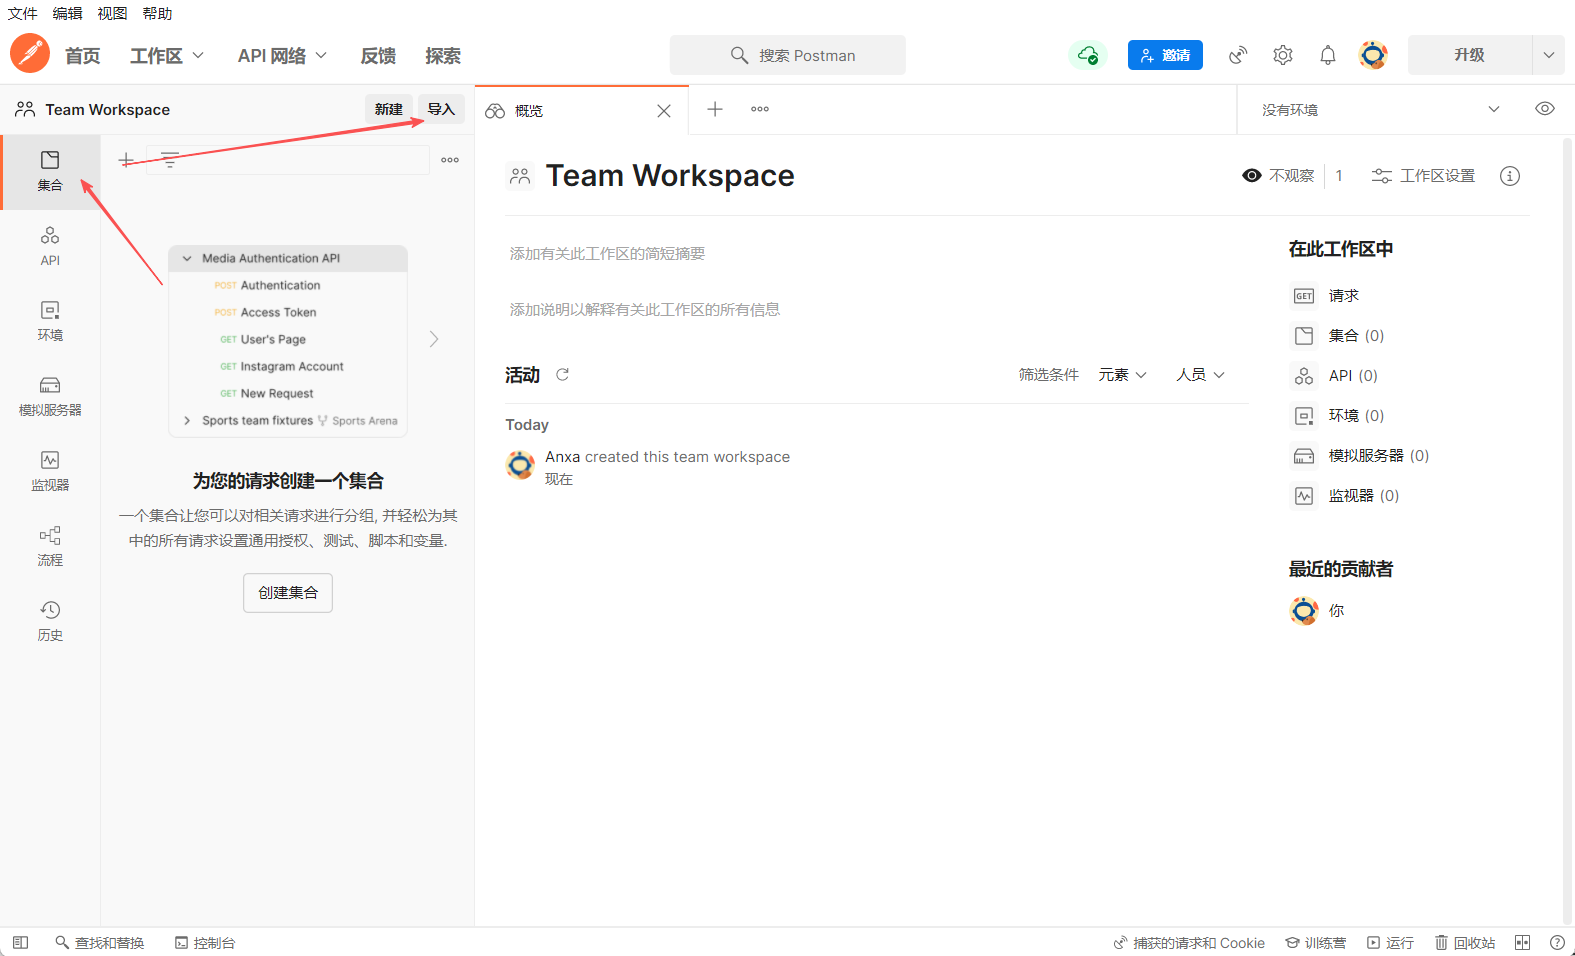This screenshot has width=1575, height=956.
Task: Open 训练营 (Bootcamp) in status bar
Action: 1316,942
